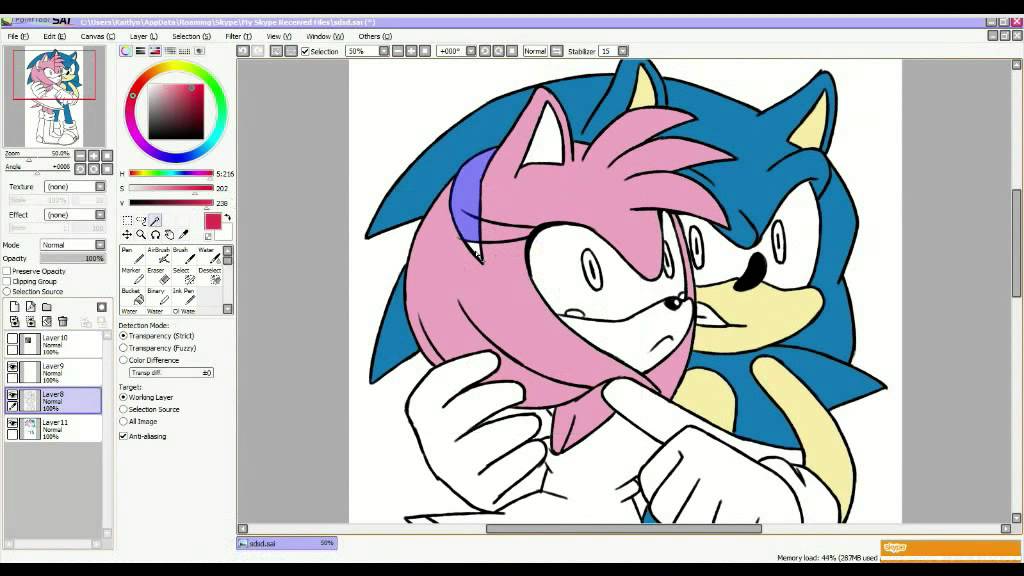Viewport: 1024px width, 576px height.
Task: Click the foreground red color swatch
Action: (213, 221)
